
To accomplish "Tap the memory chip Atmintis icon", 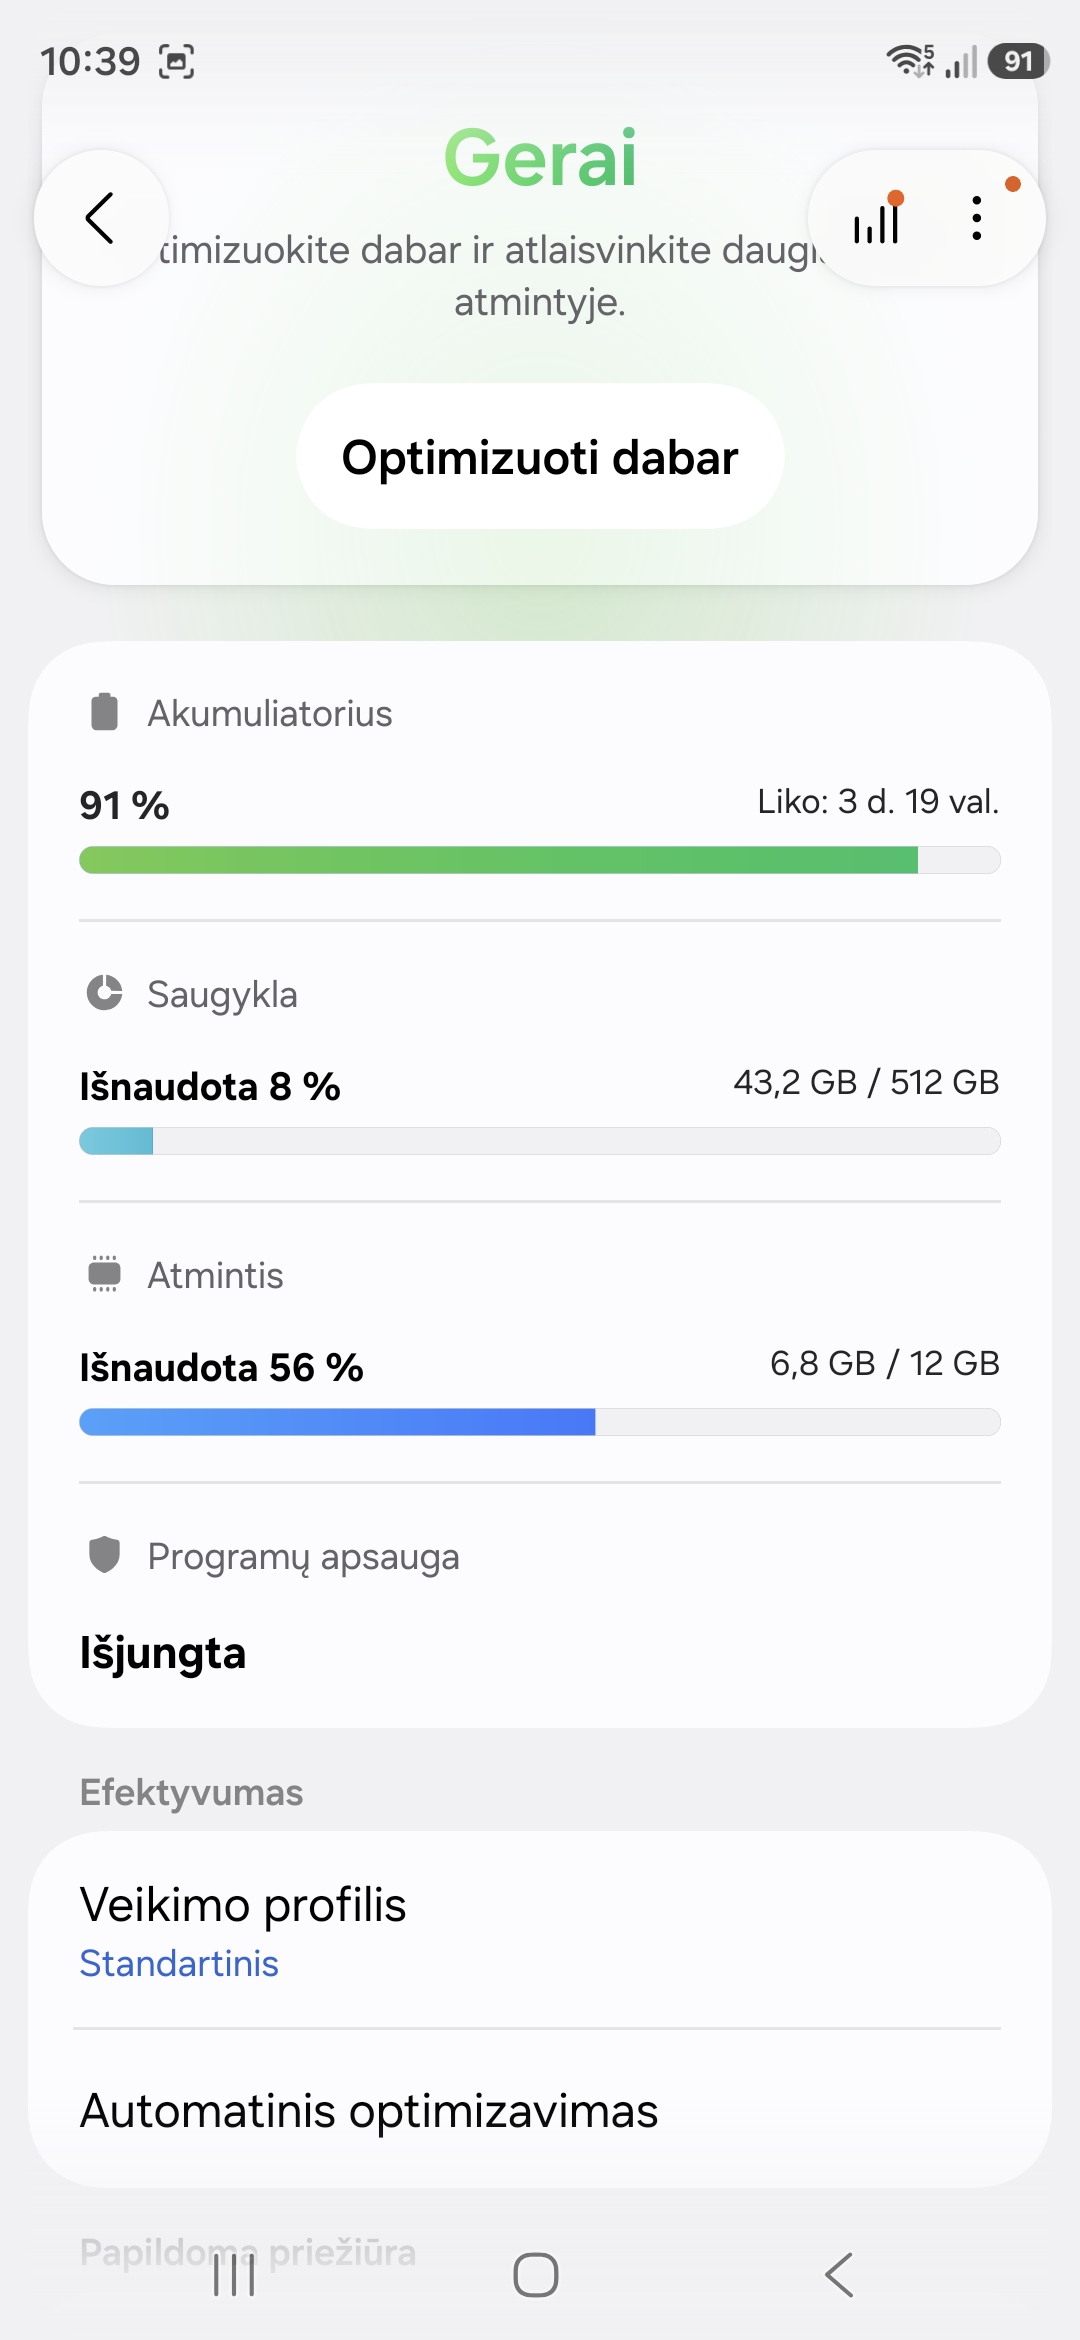I will 105,1274.
